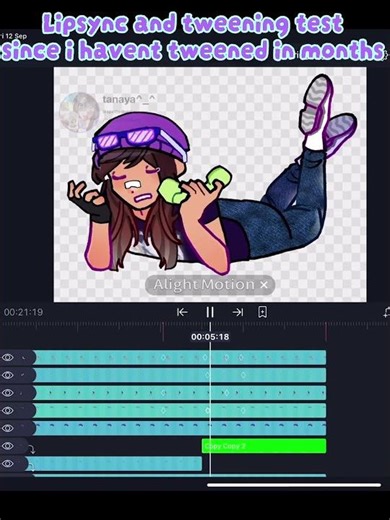The width and height of the screenshot is (390, 520).
Task: Select the third layer's clip bar
Action: click(179, 393)
